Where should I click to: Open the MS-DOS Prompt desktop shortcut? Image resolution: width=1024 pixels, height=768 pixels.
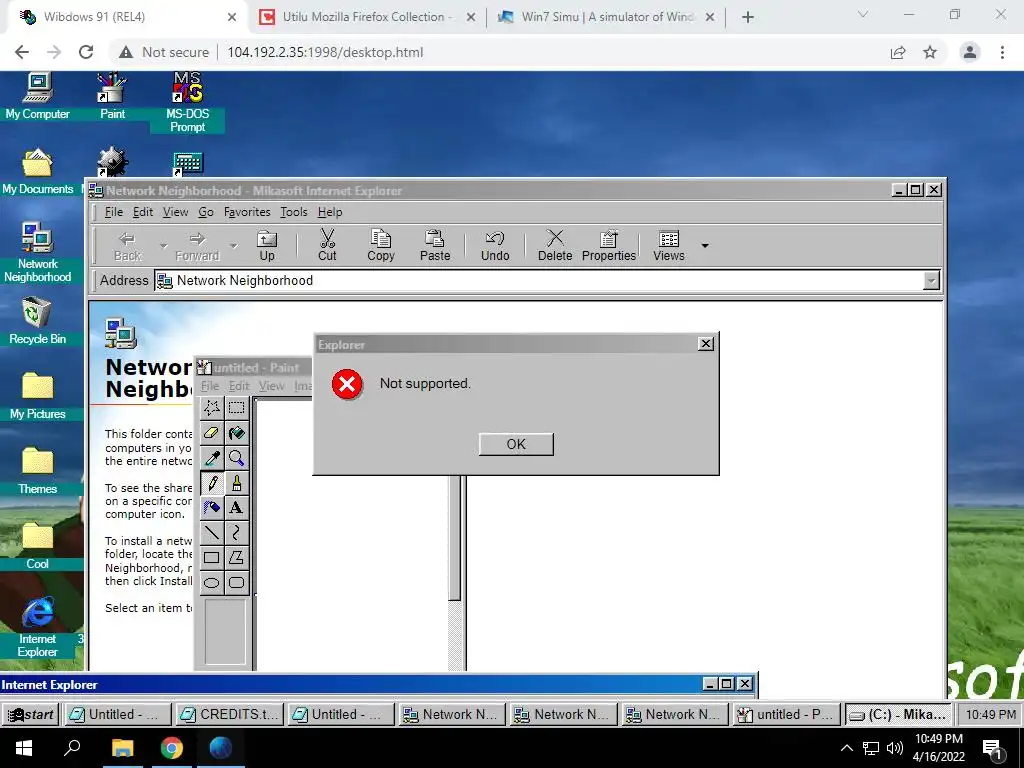click(x=187, y=103)
